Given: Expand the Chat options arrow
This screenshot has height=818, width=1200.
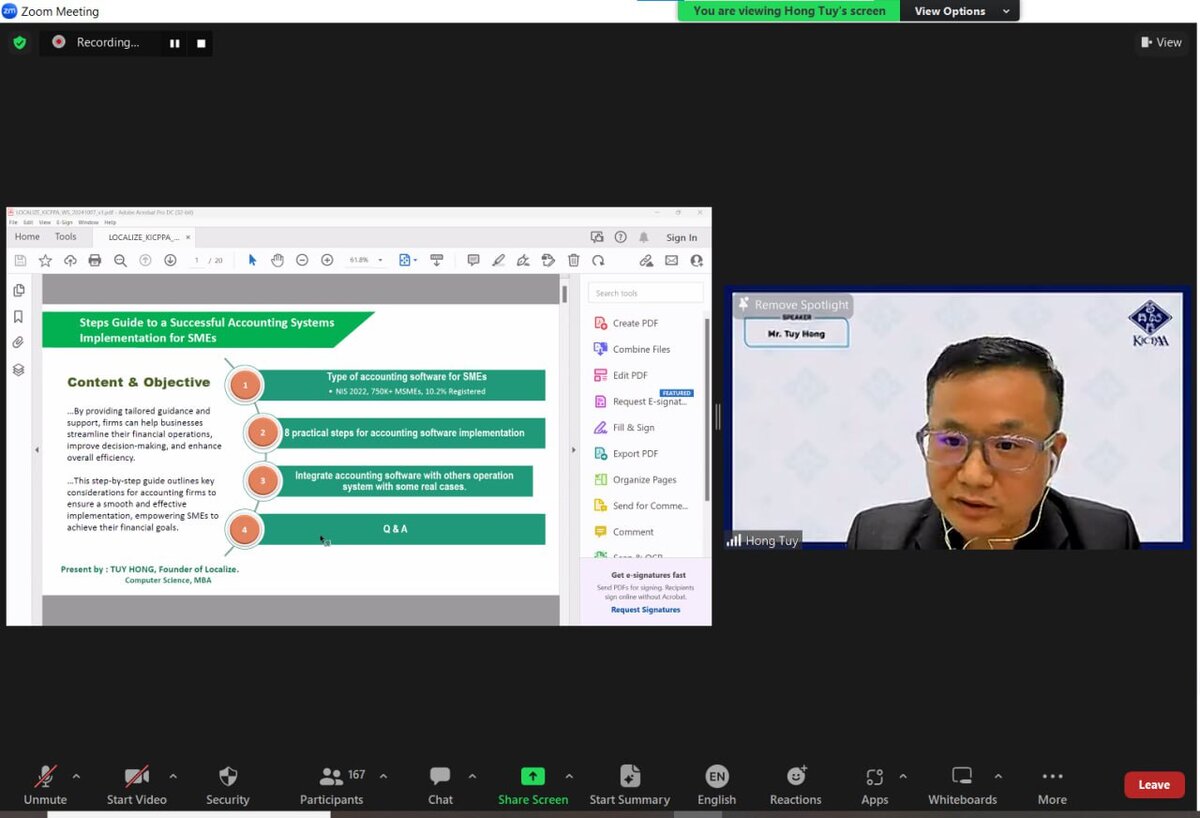Looking at the screenshot, I should [x=472, y=776].
